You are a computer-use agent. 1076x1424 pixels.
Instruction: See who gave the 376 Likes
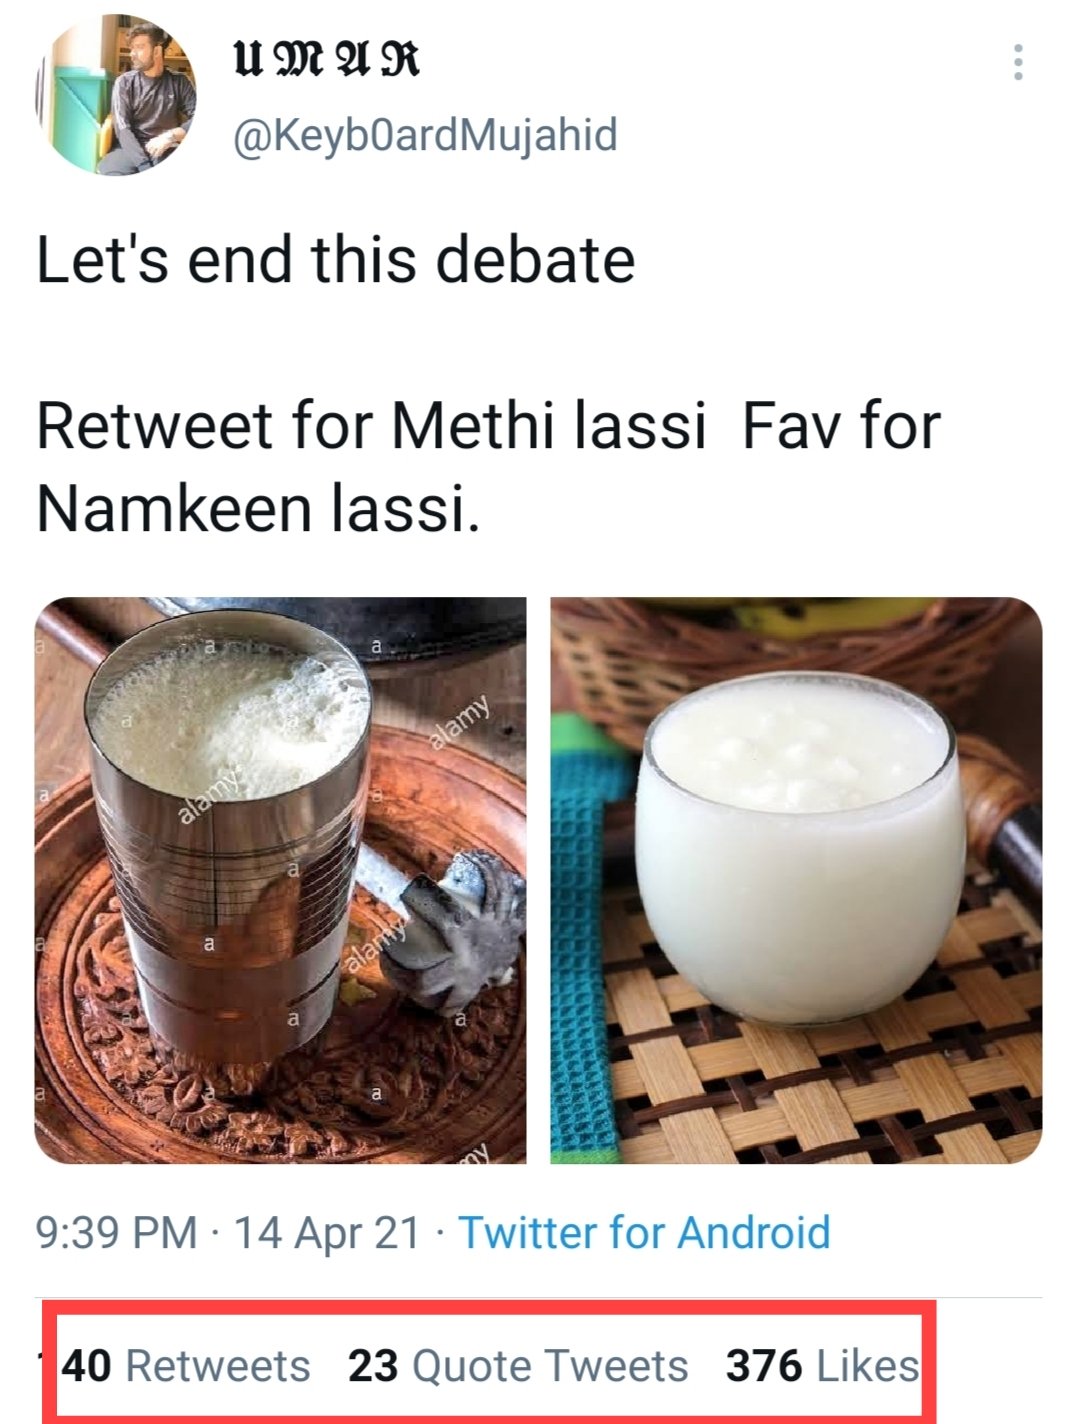click(822, 1366)
